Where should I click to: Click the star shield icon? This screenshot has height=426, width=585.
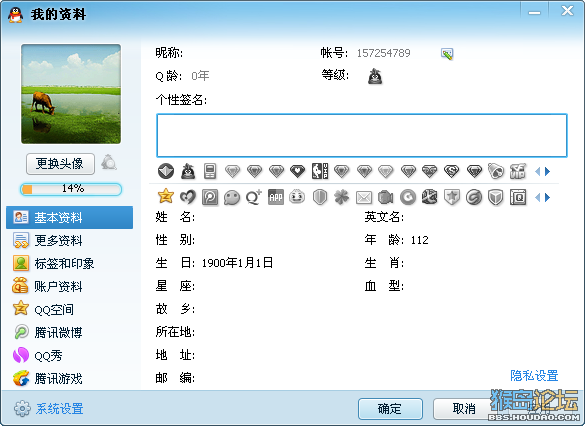click(x=451, y=197)
